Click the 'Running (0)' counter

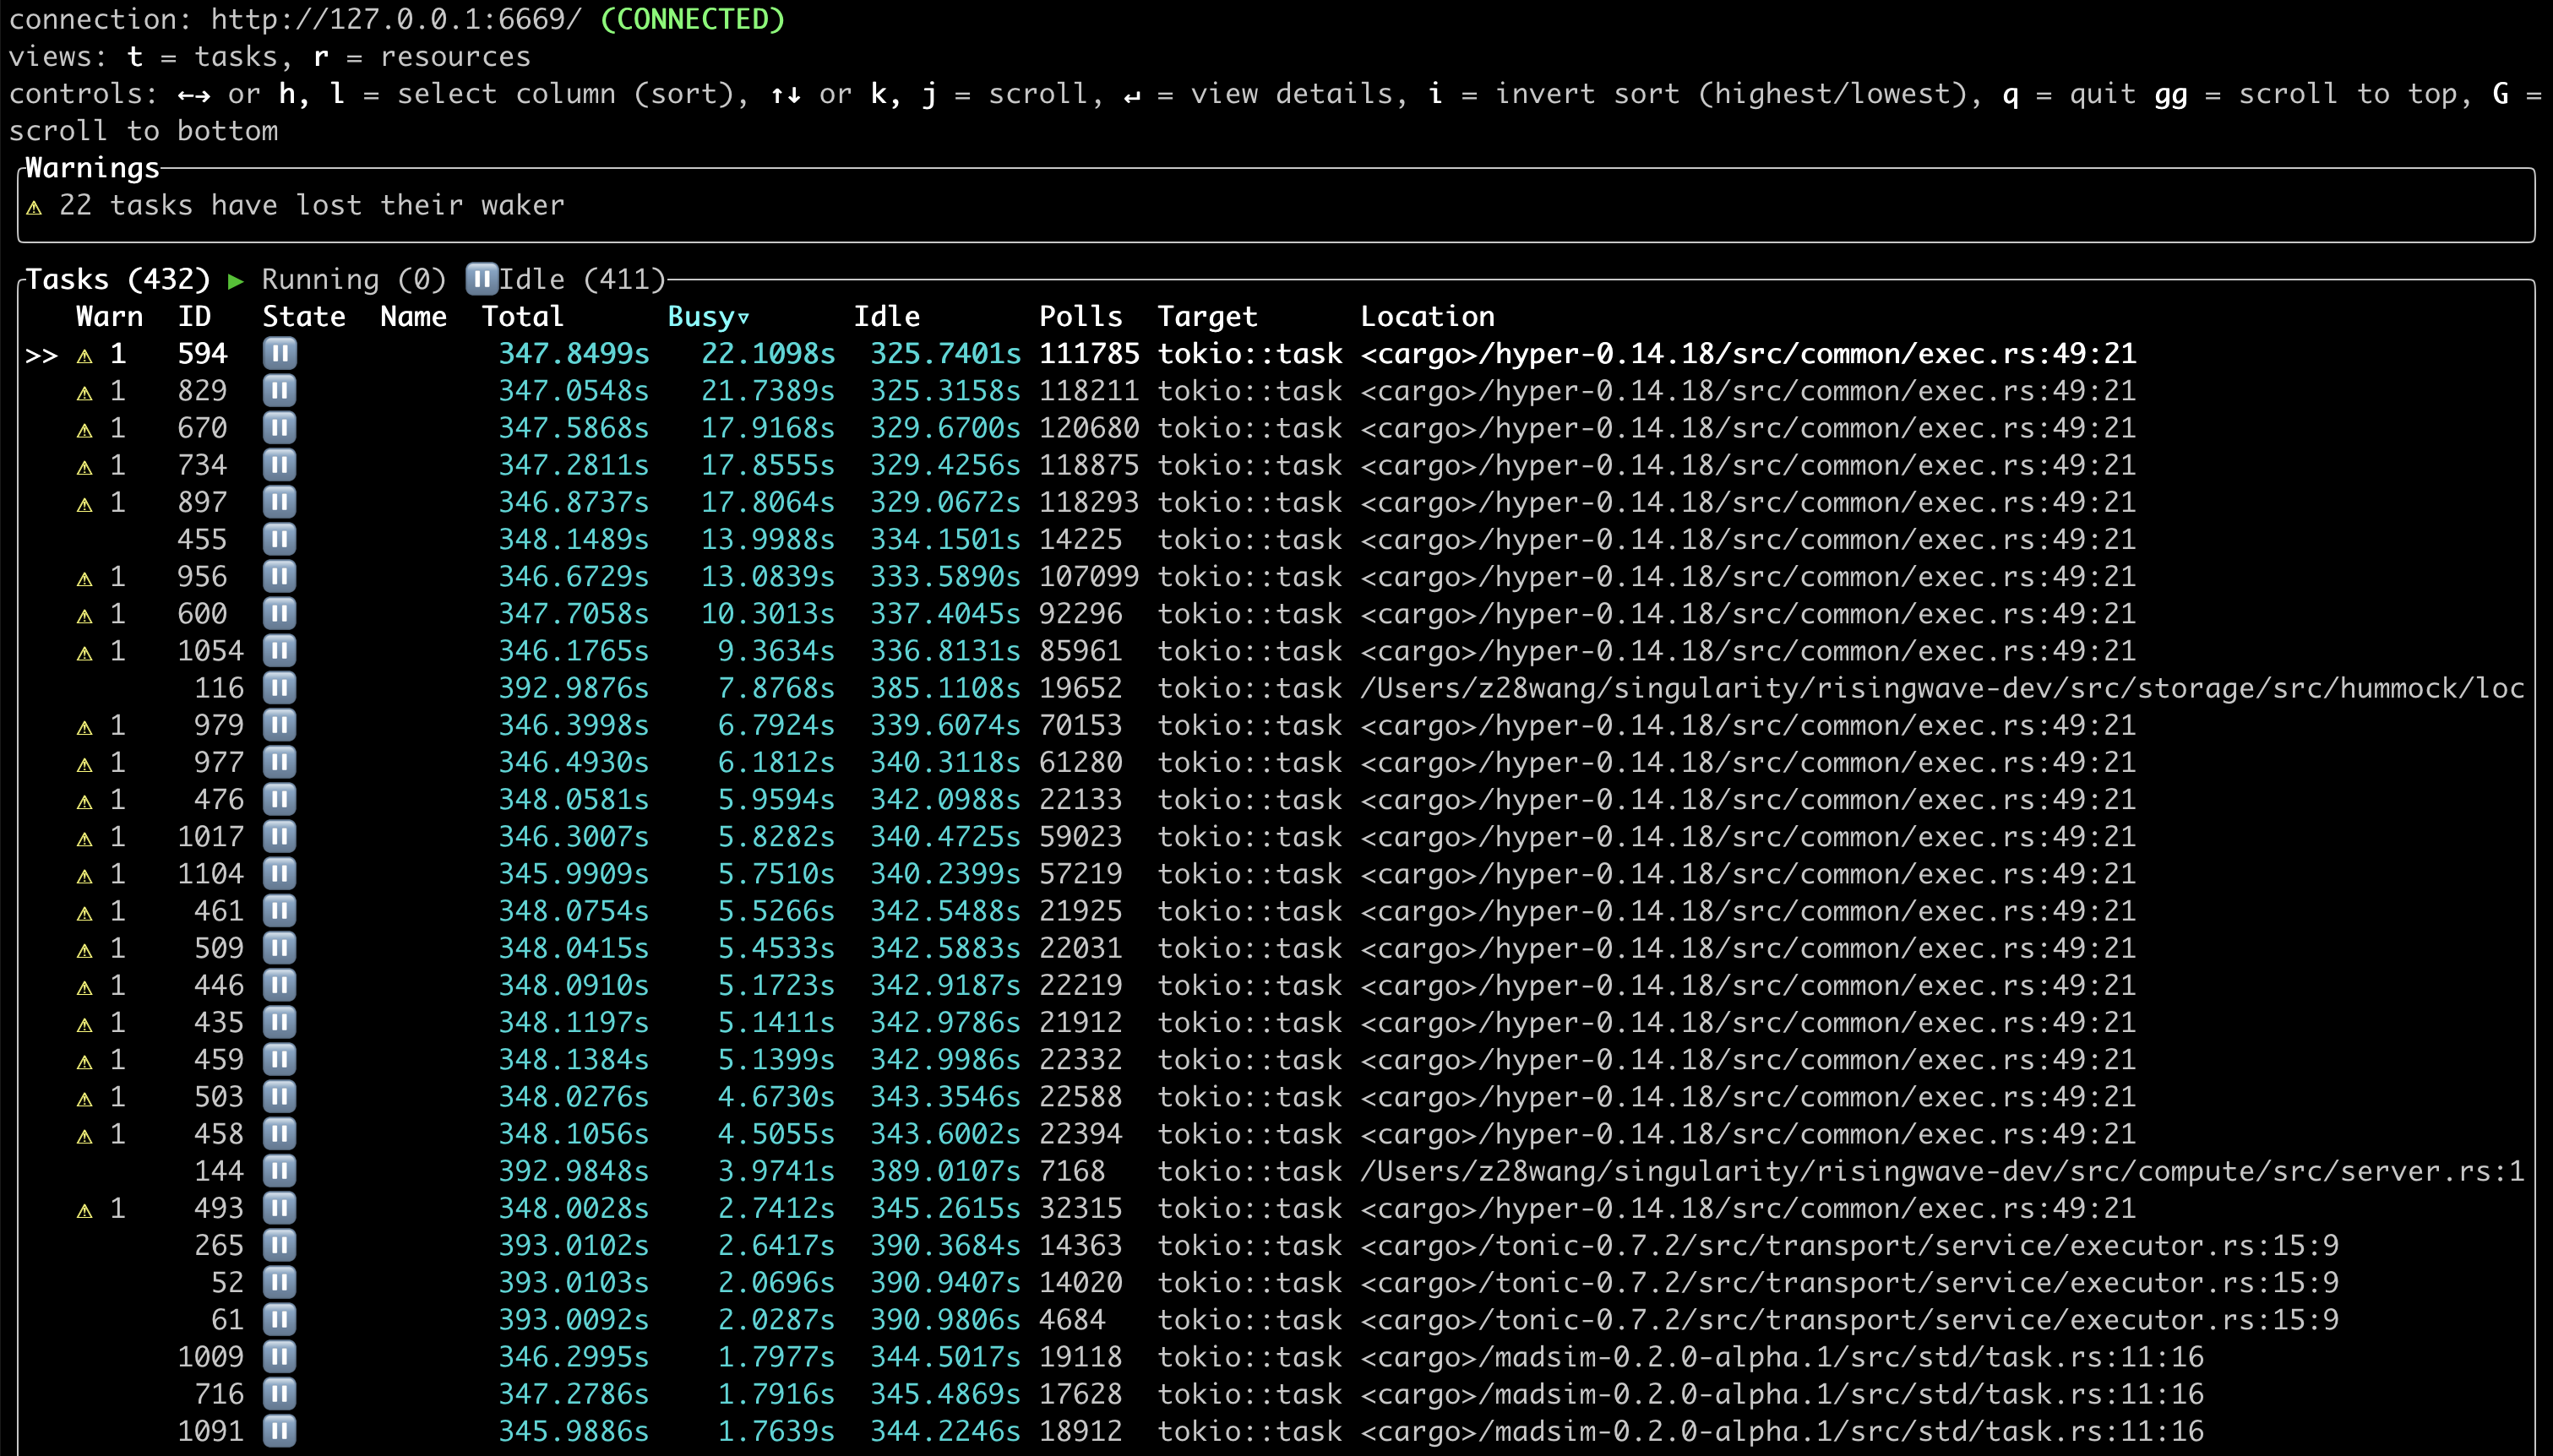pos(355,279)
